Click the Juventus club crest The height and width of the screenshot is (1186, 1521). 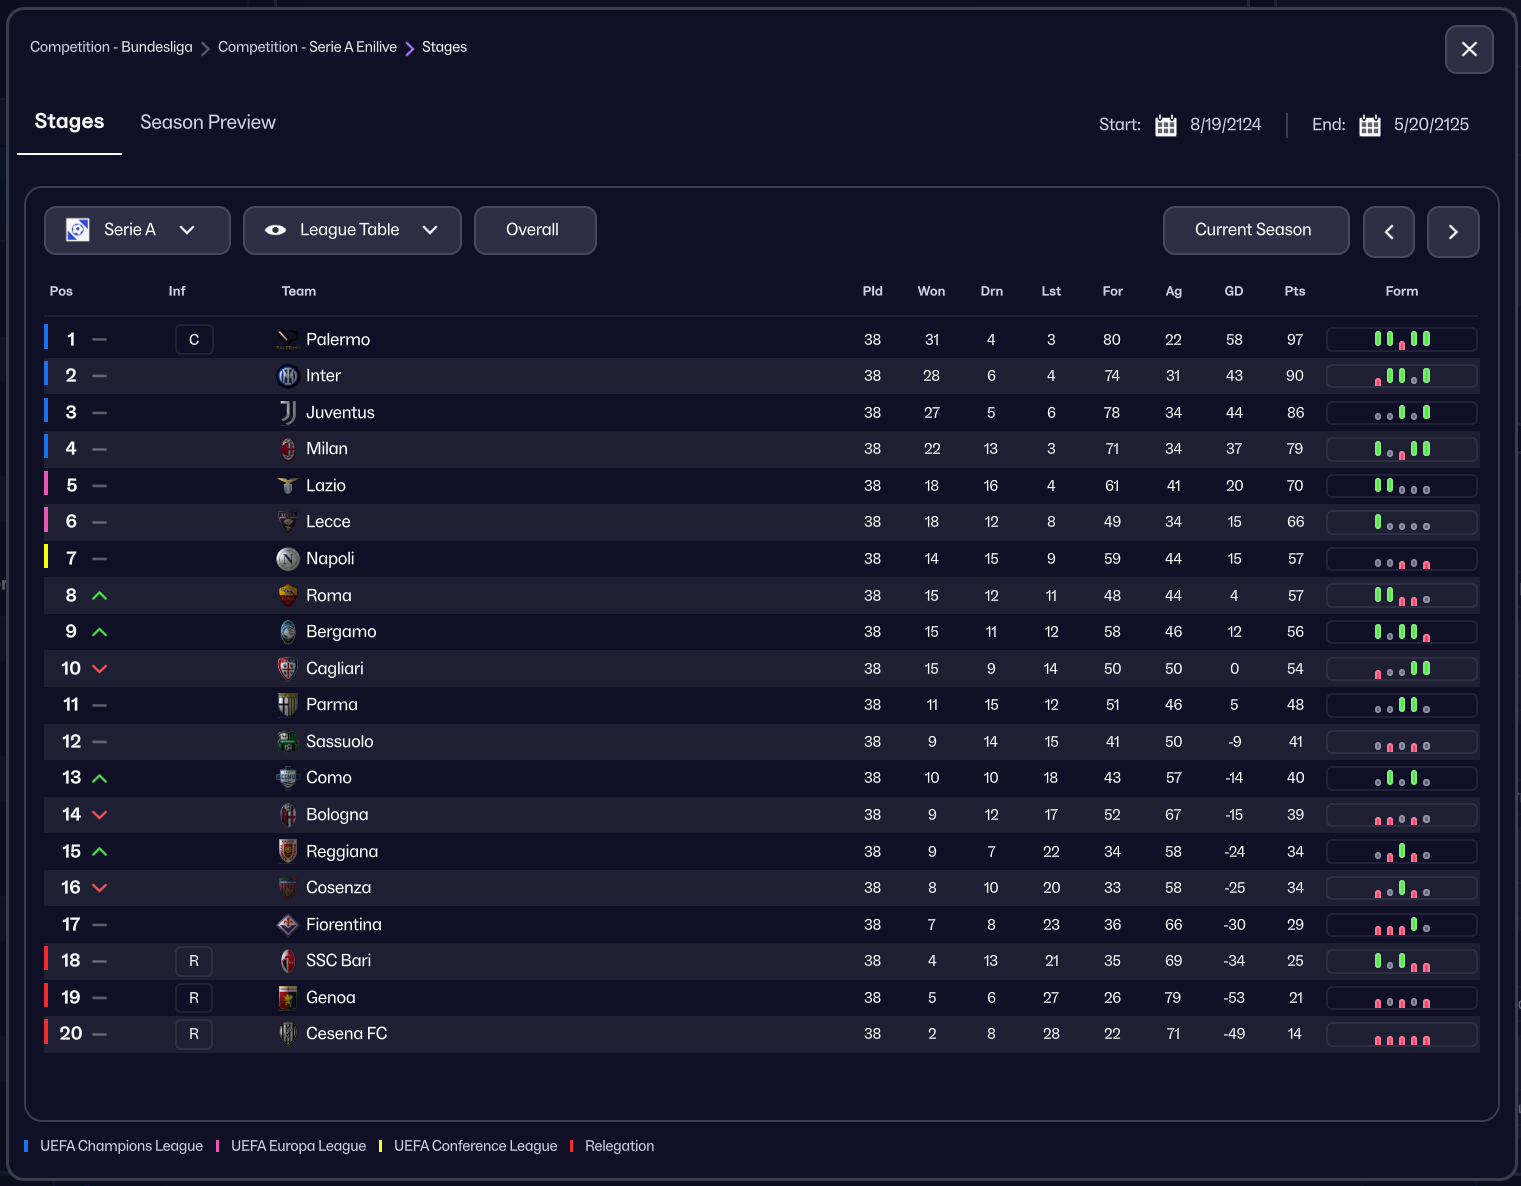[x=288, y=413]
